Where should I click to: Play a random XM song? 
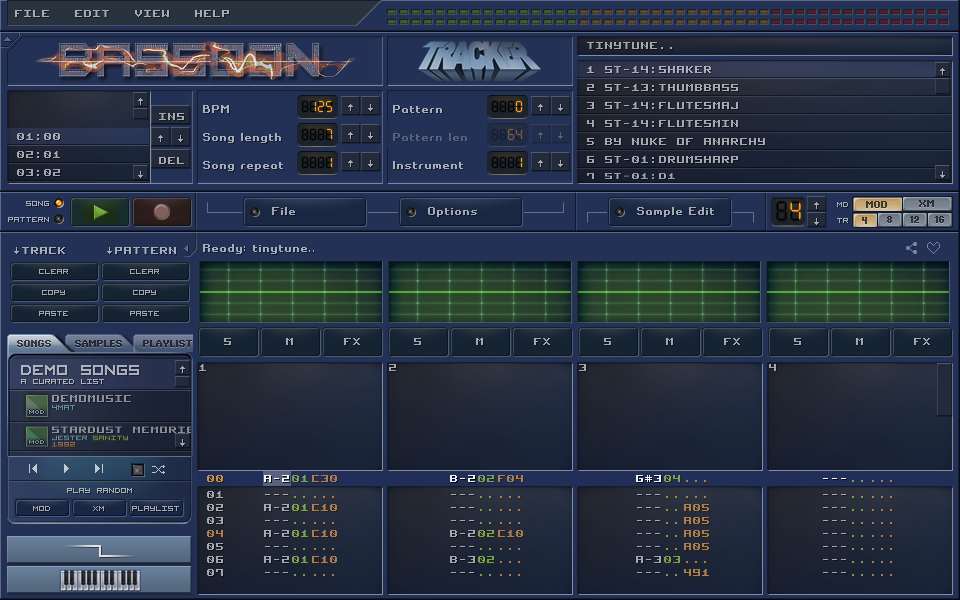99,508
